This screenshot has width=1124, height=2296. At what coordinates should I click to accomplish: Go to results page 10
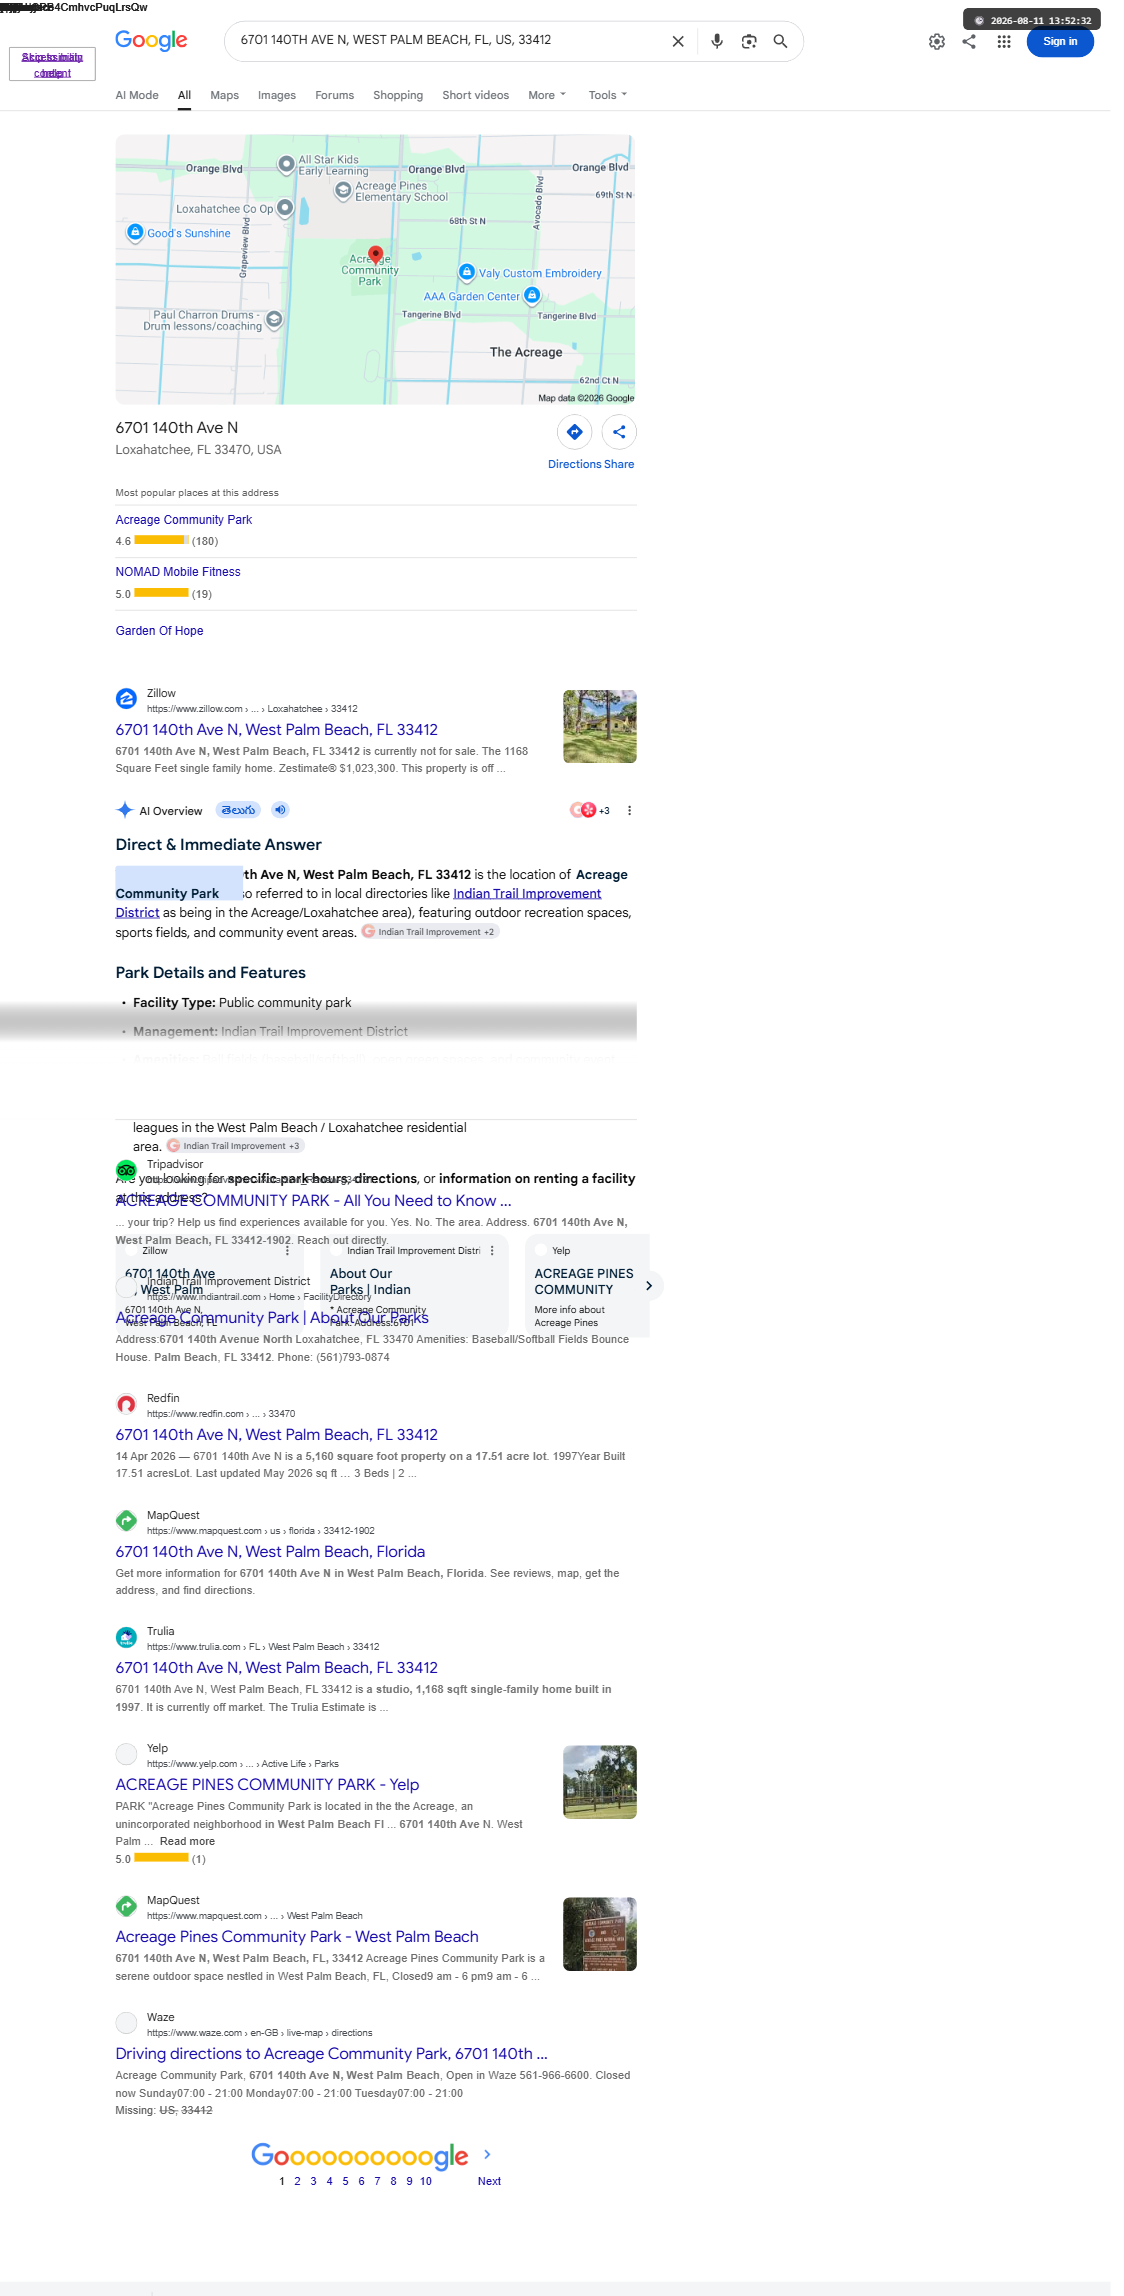pos(426,2181)
